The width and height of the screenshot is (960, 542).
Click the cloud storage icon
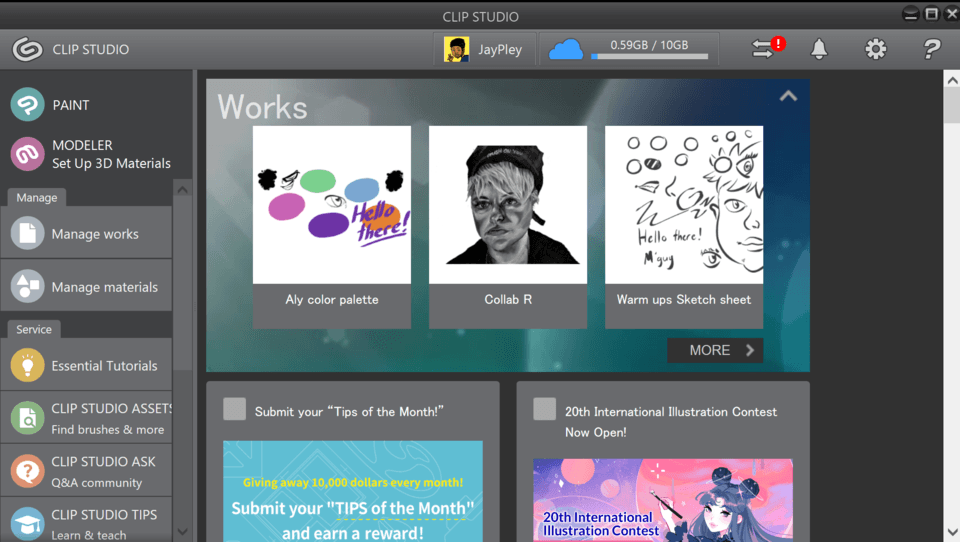point(565,49)
